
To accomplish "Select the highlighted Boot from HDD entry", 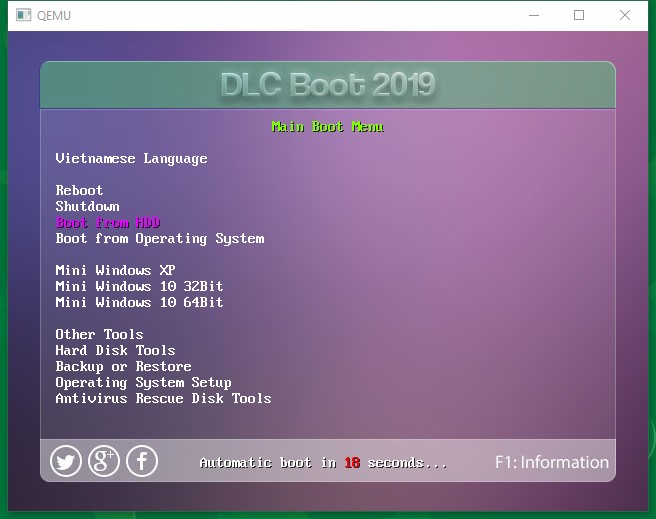I will (108, 222).
